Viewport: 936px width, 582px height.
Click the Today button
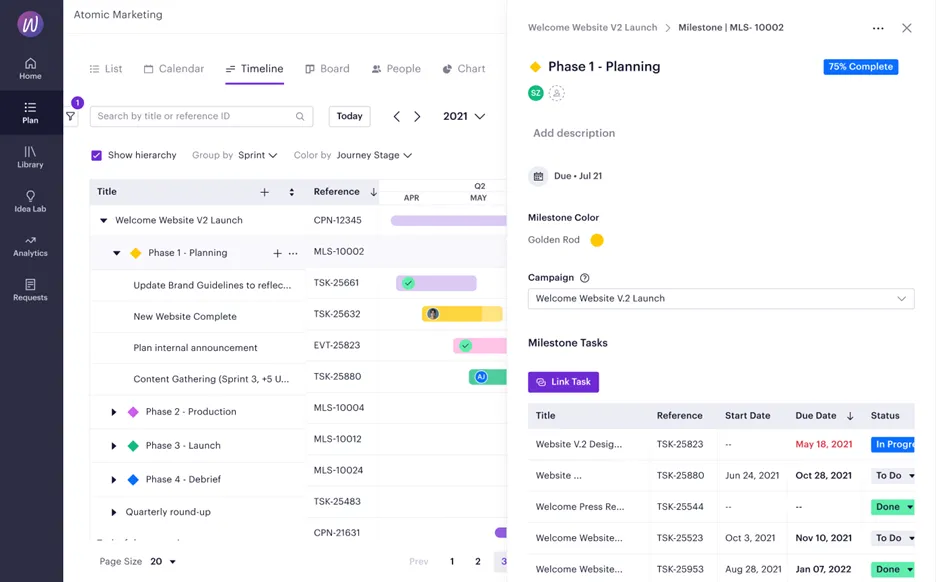(349, 116)
